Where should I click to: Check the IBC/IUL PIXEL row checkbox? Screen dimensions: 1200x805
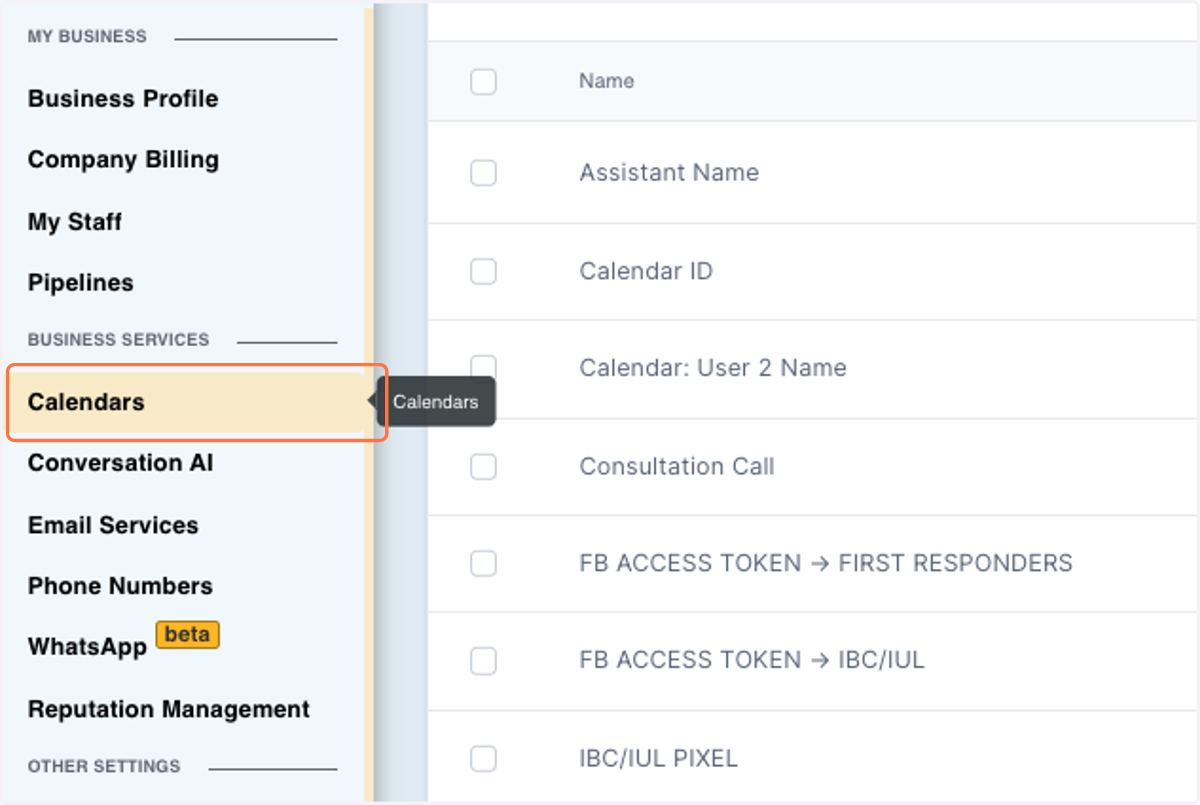[483, 759]
